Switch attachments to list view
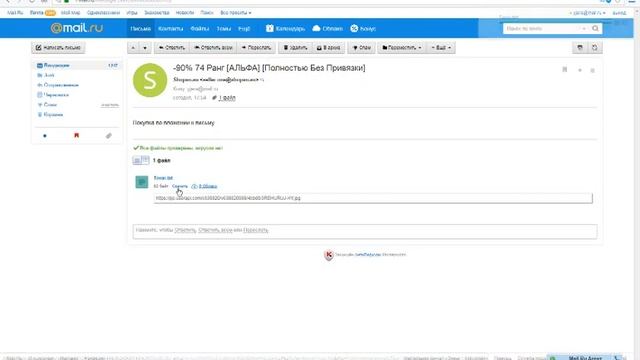The height and width of the screenshot is (360, 640). click(137, 160)
